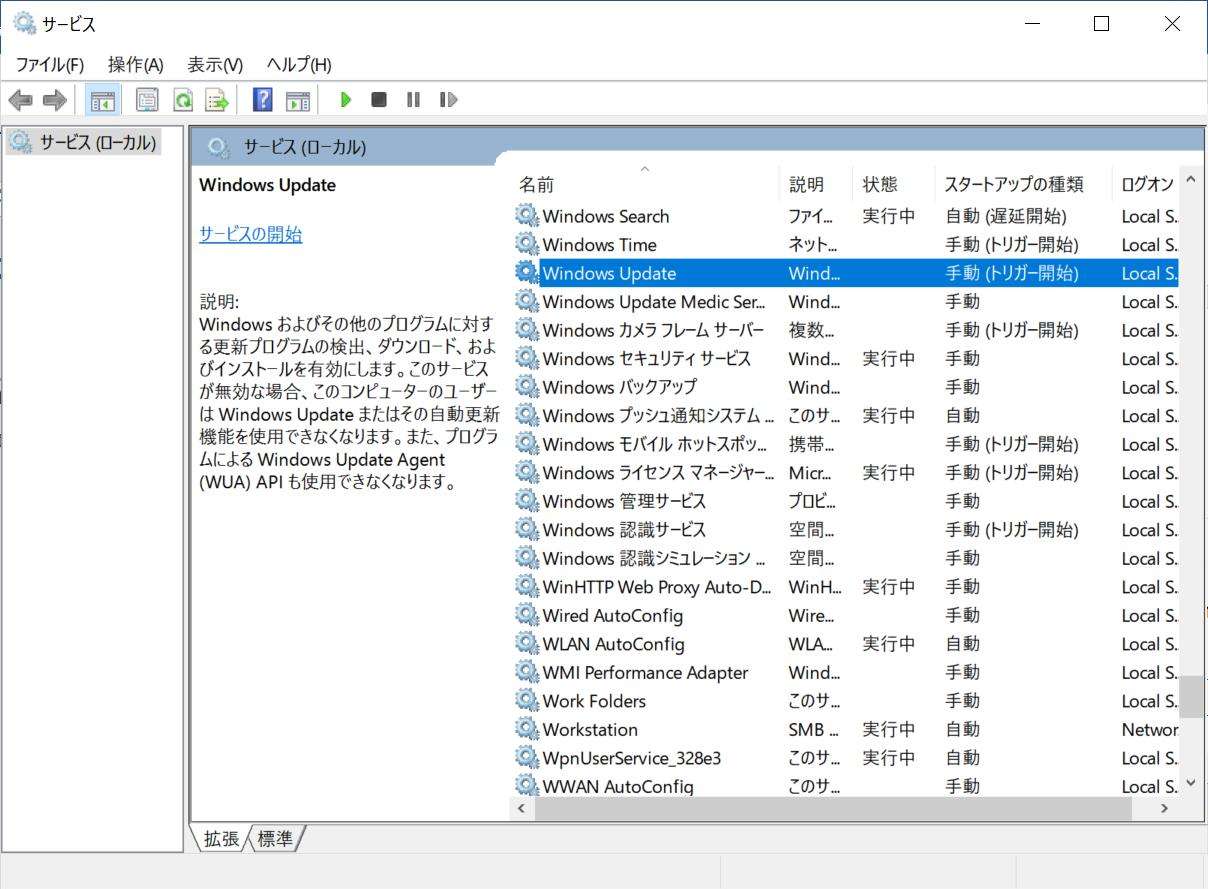Viewport: 1208px width, 889px height.
Task: Start the service with the green play icon
Action: click(345, 100)
